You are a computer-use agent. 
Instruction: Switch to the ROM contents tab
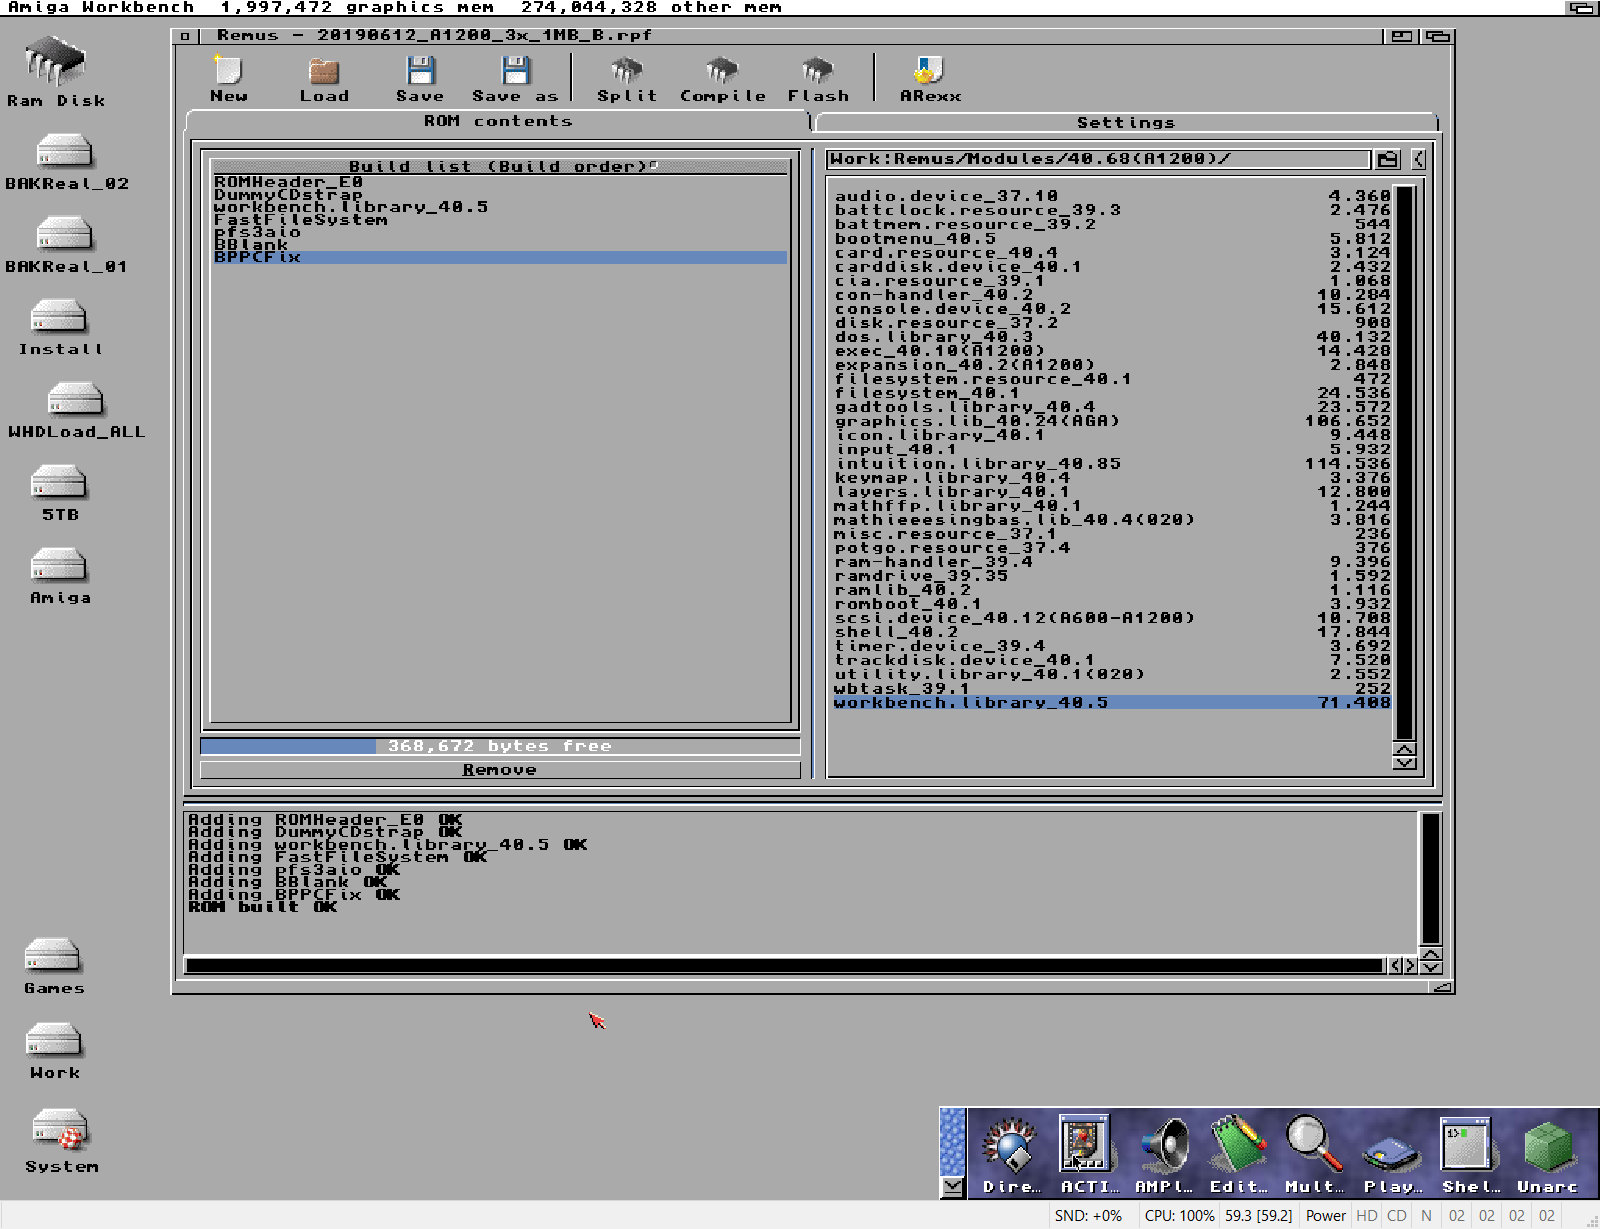coord(497,121)
